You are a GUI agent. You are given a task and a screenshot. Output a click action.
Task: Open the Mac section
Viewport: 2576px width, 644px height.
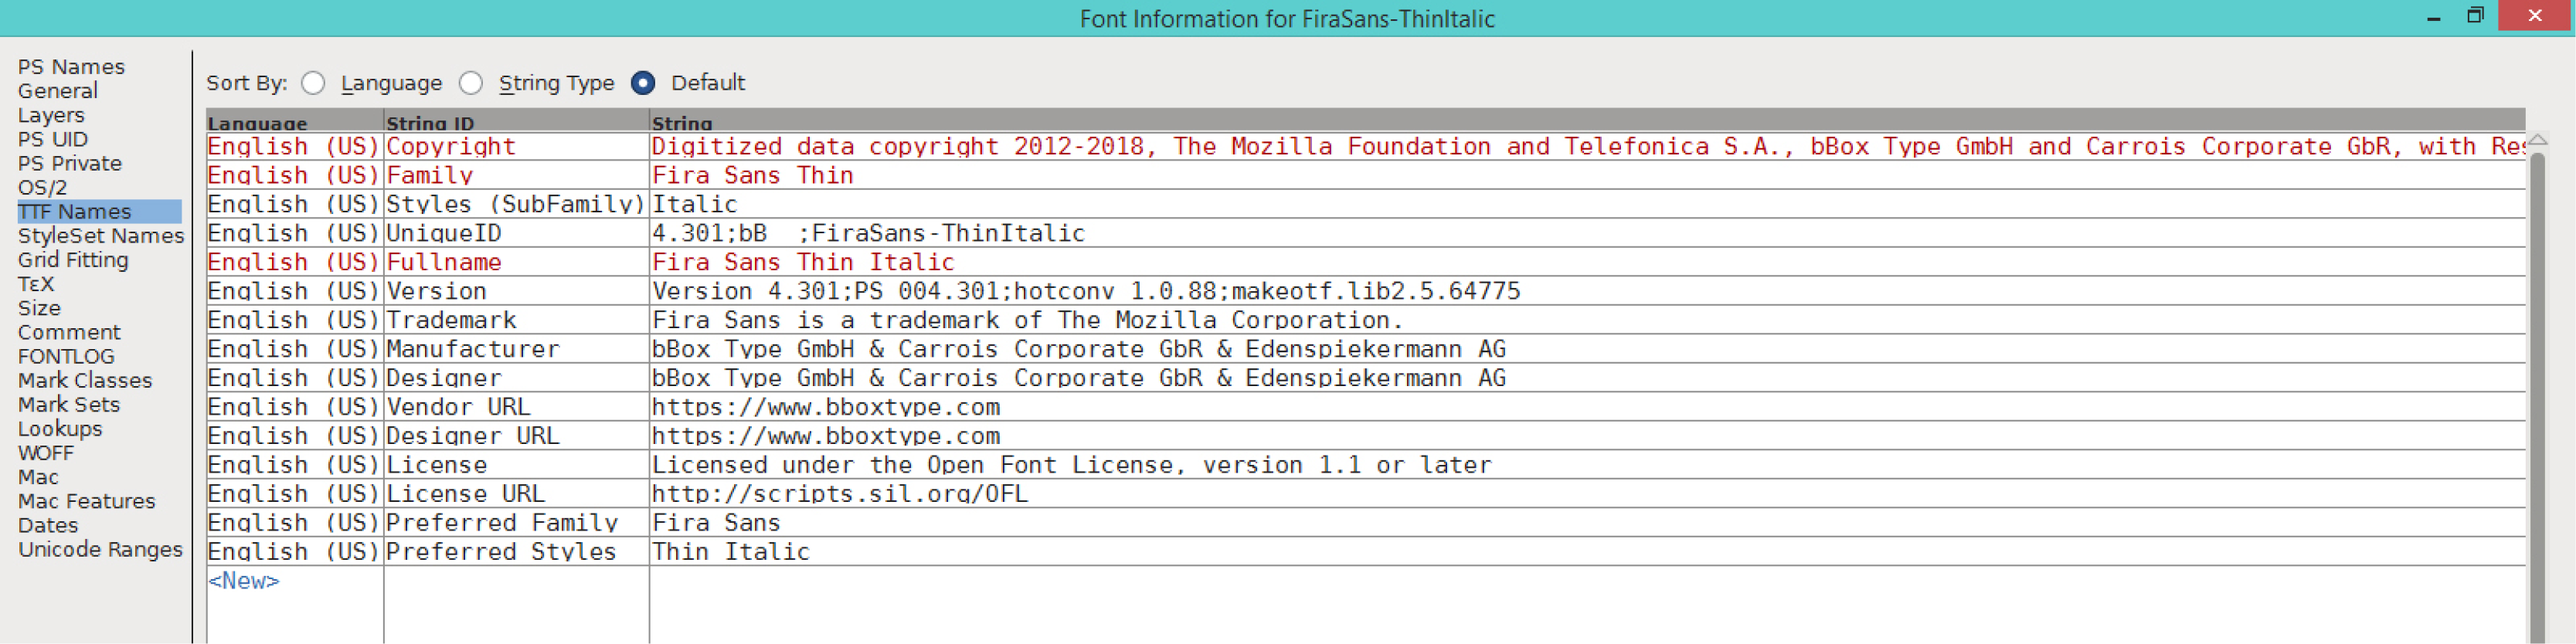click(38, 477)
